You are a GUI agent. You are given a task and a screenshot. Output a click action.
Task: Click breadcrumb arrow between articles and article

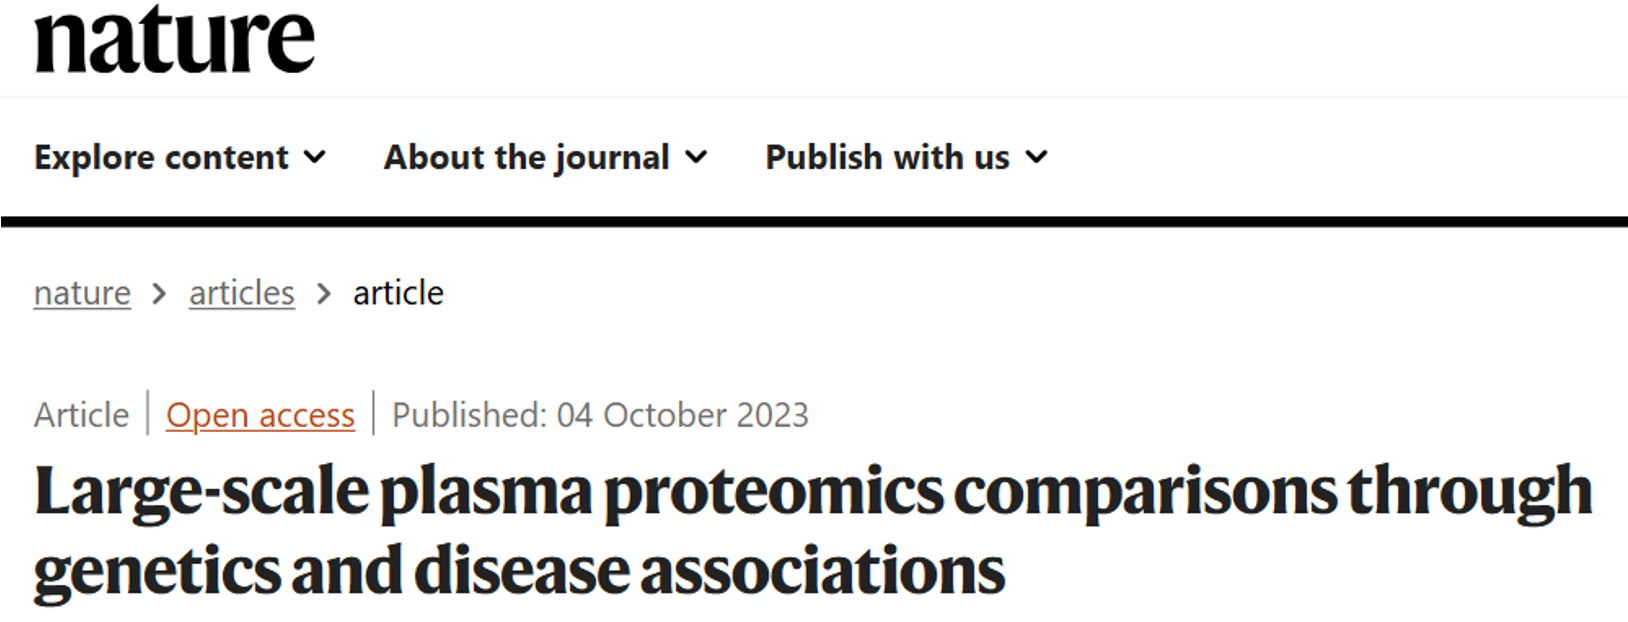[x=323, y=294]
